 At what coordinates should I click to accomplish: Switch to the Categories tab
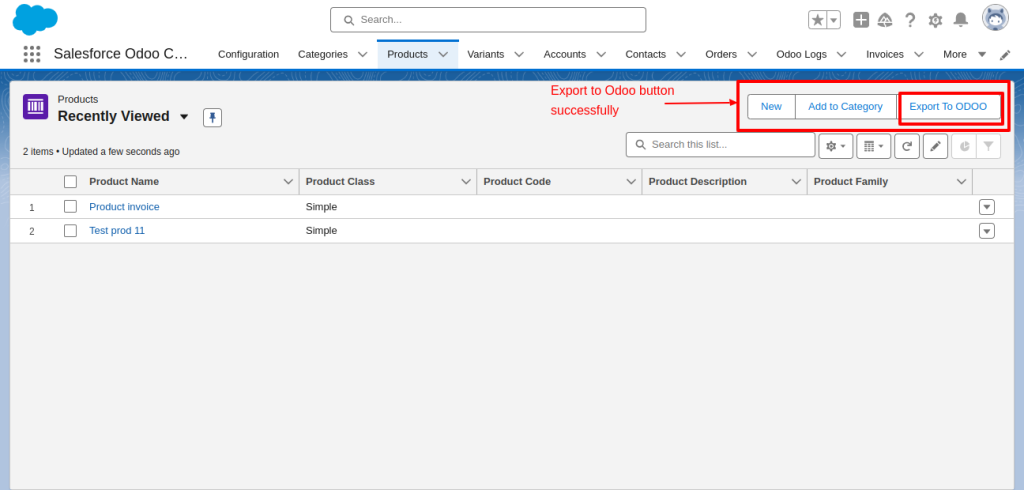point(323,54)
